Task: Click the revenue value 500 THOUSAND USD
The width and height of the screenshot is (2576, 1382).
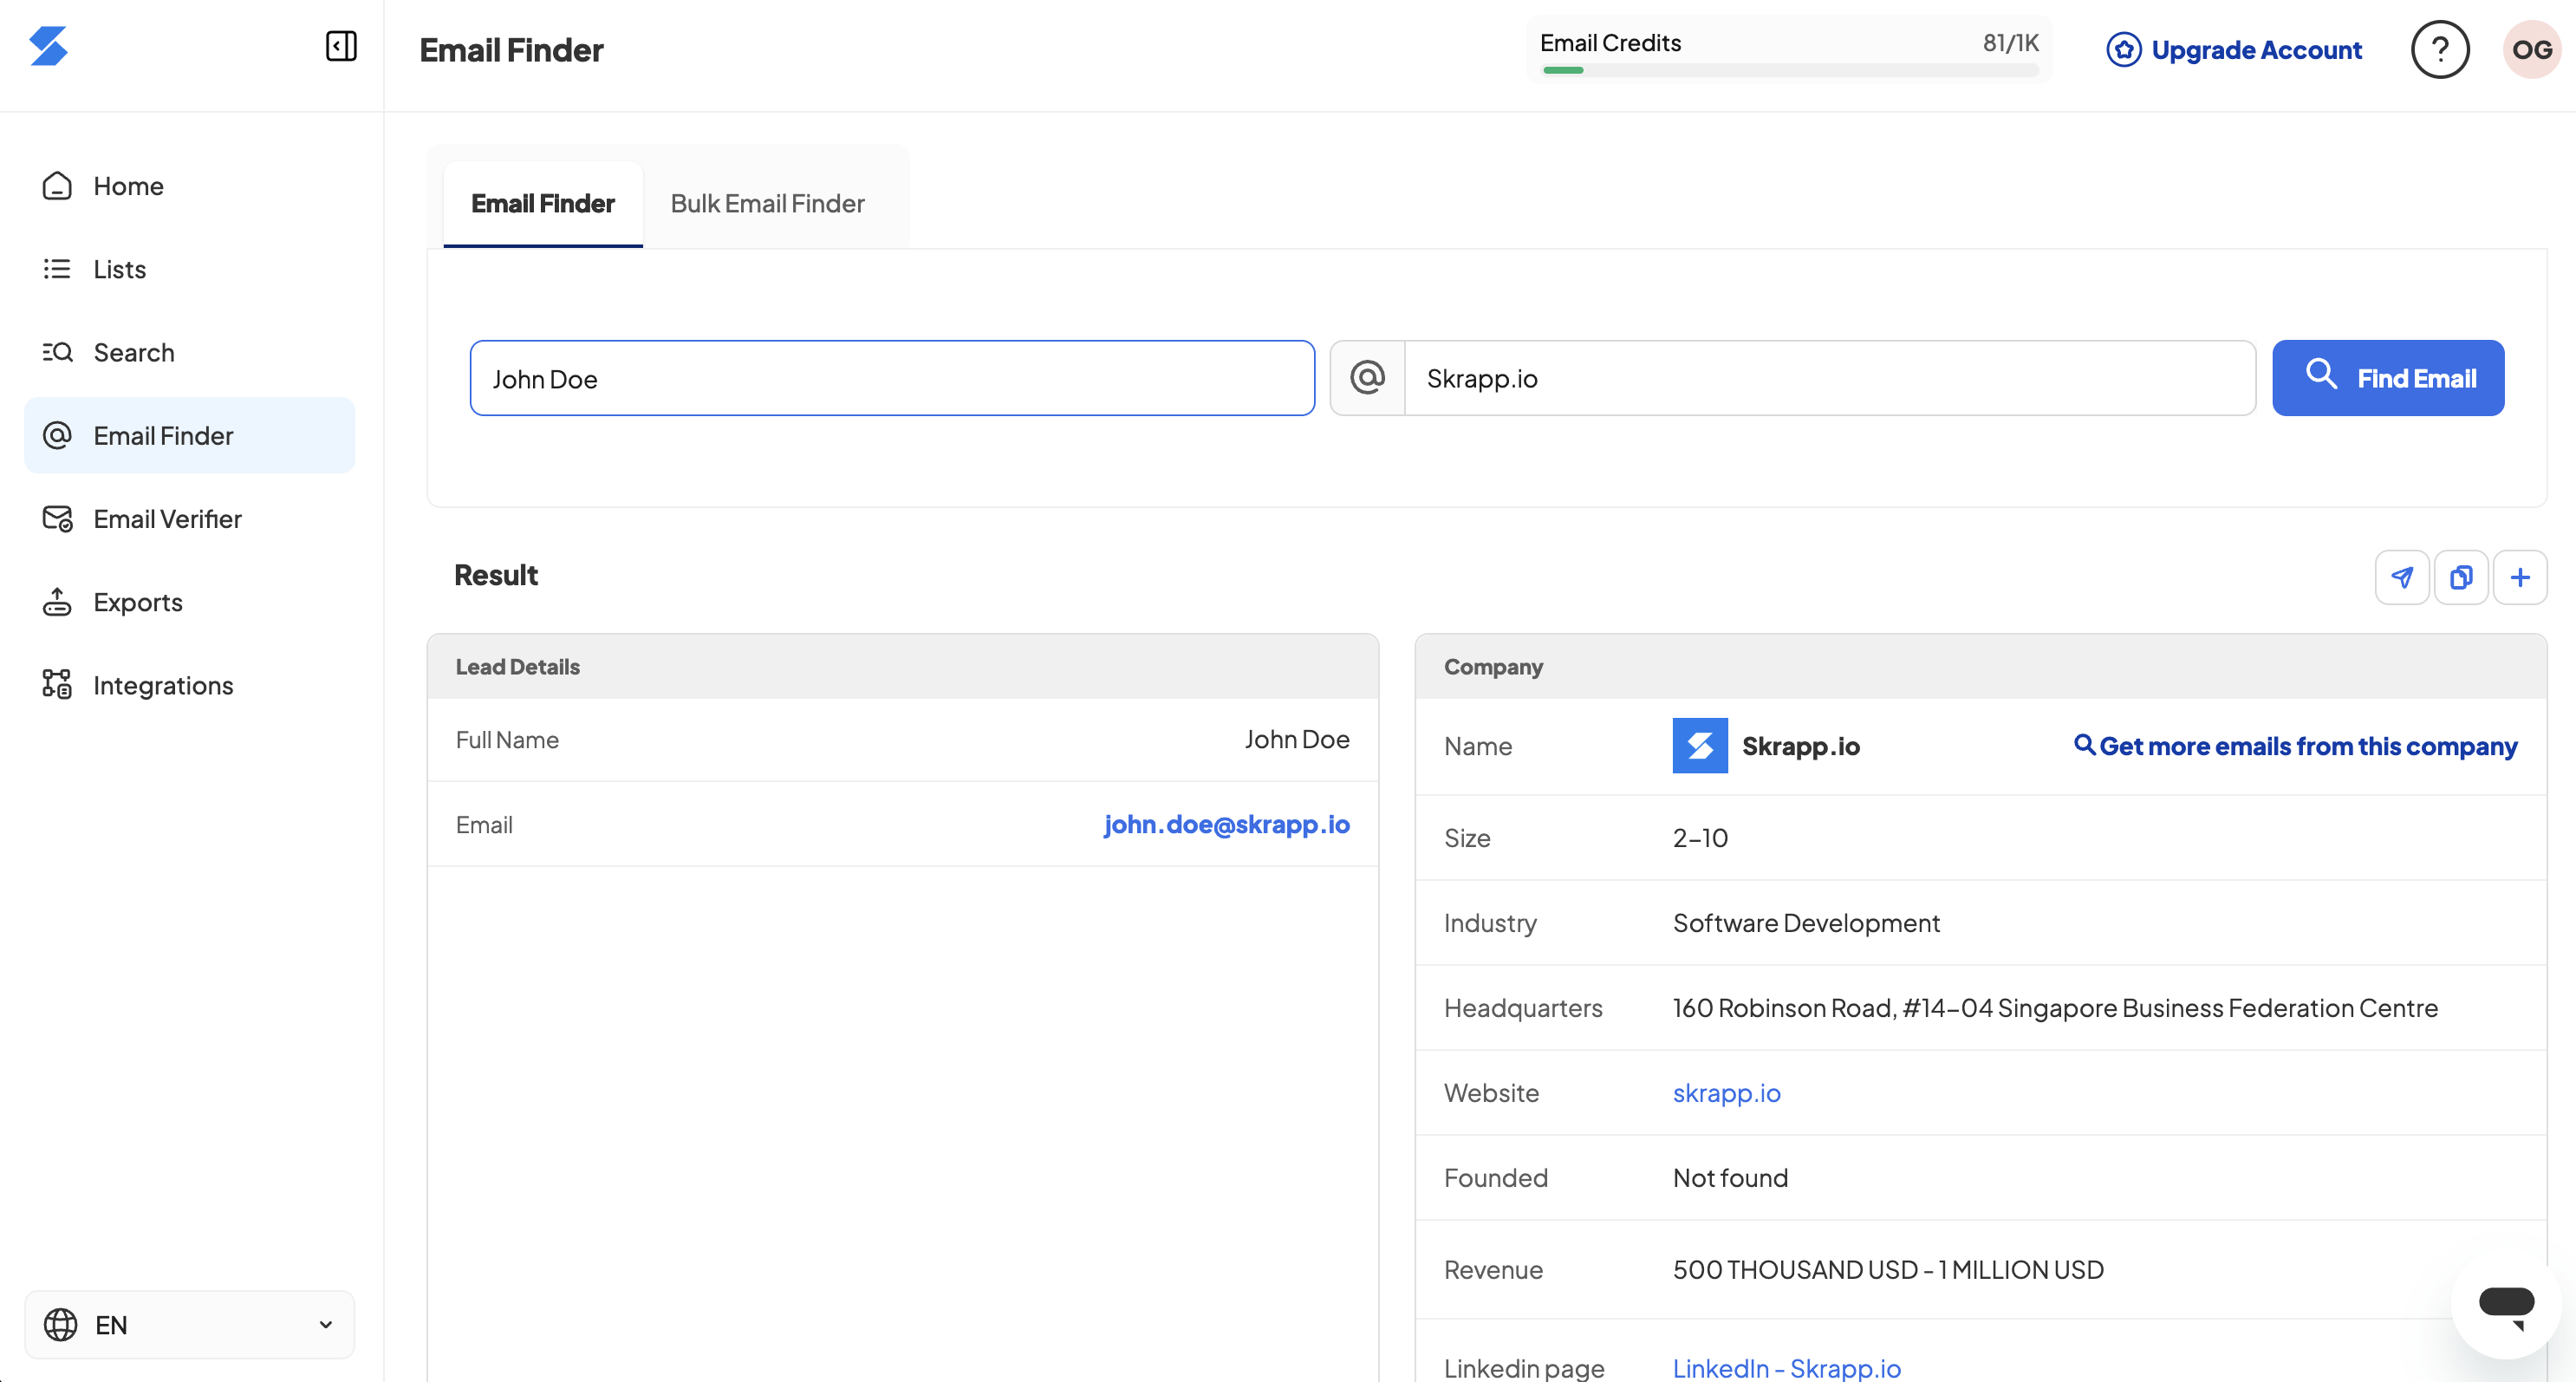Action: [1888, 1270]
